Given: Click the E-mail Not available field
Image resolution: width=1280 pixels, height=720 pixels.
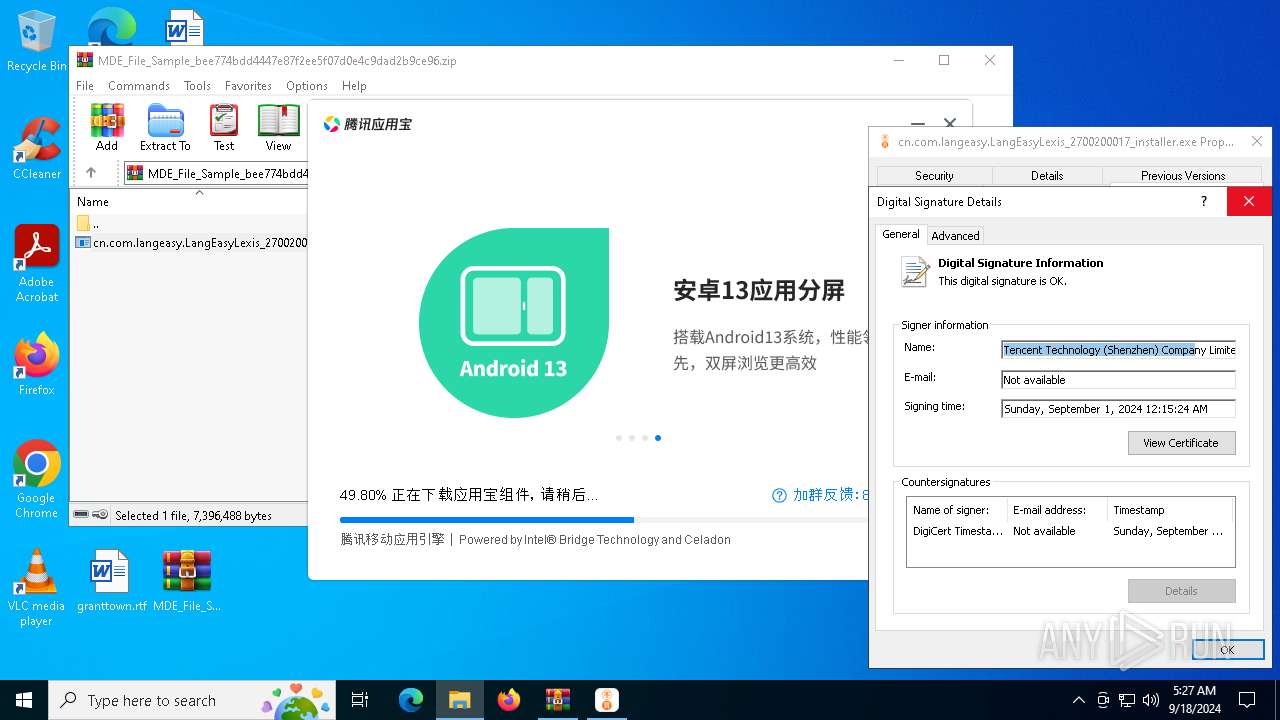Looking at the screenshot, I should pos(1118,380).
